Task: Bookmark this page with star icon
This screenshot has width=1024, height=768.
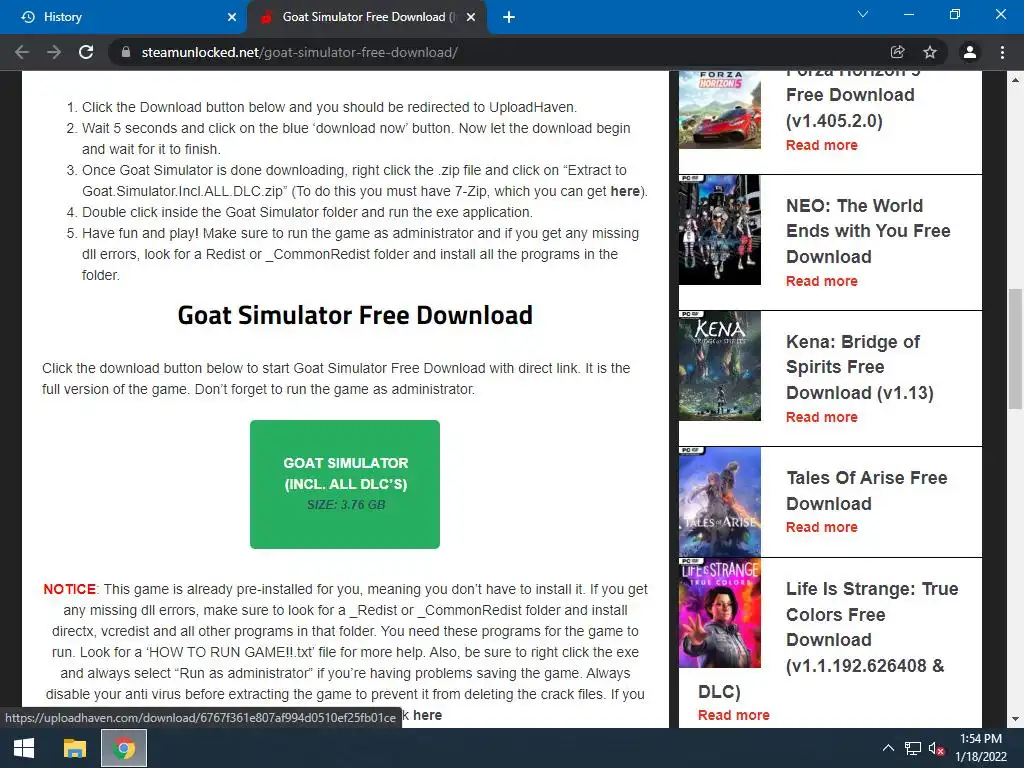Action: tap(930, 52)
